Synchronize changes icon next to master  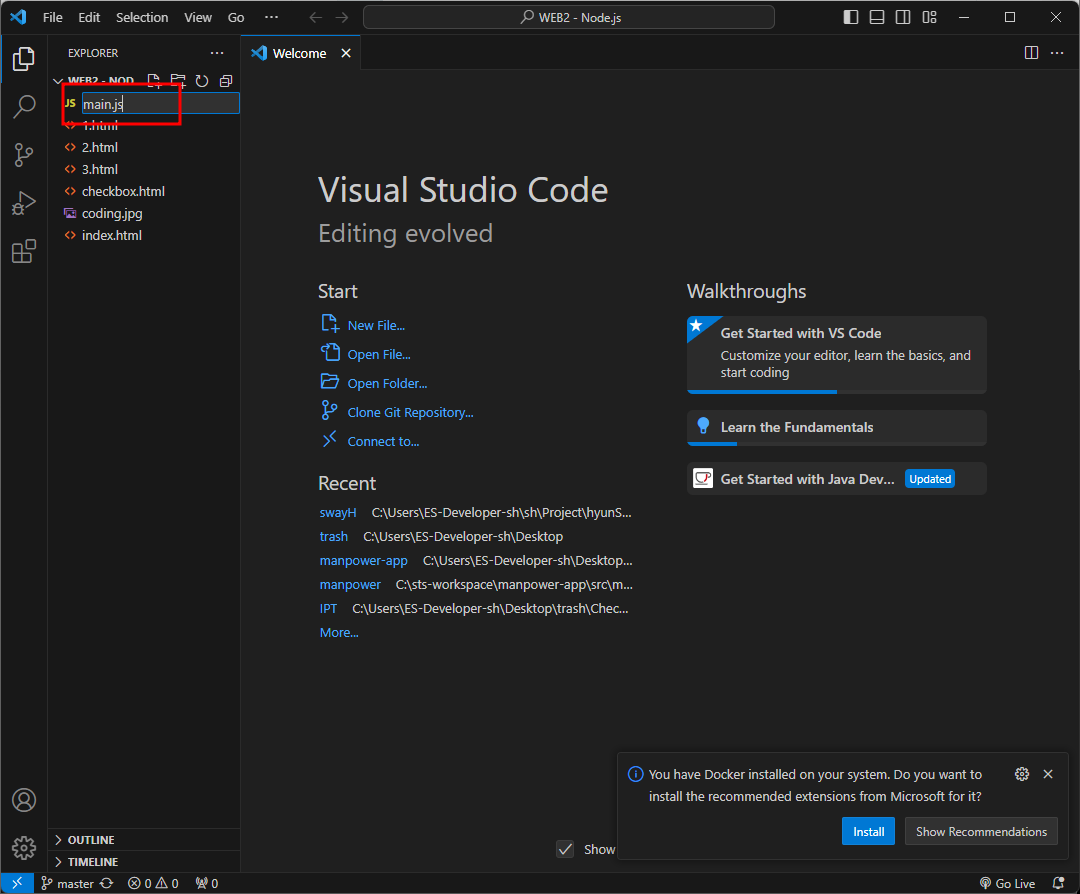(x=107, y=883)
